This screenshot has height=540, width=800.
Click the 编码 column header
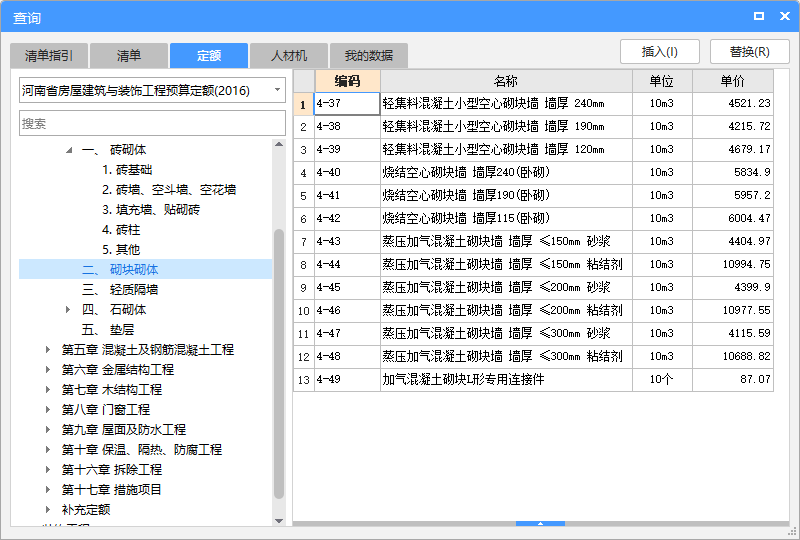[347, 81]
